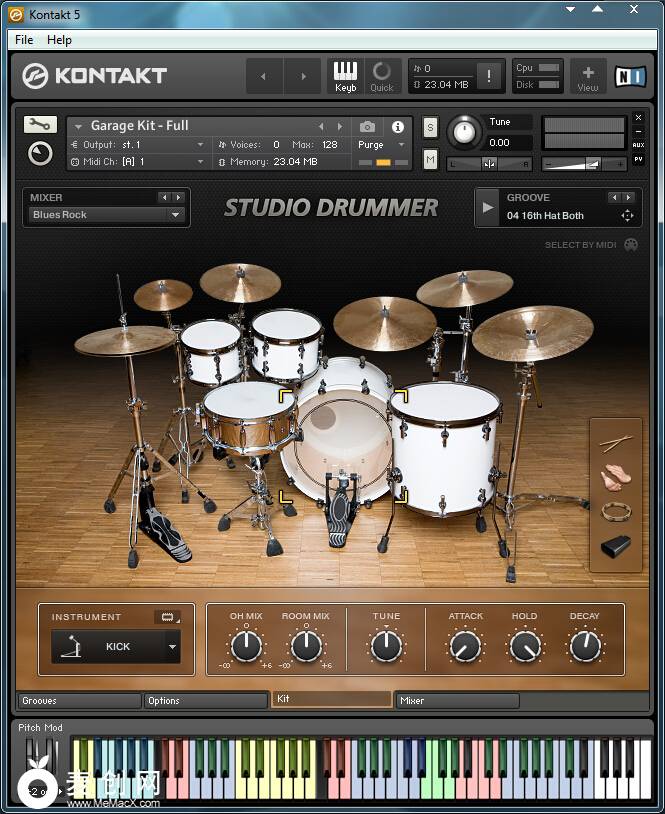Switch to the Mixer tab

click(x=457, y=701)
